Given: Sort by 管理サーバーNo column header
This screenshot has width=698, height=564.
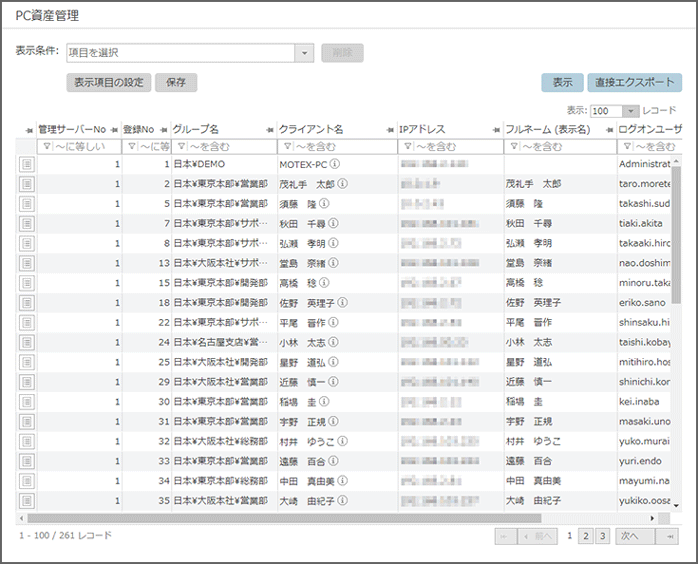Looking at the screenshot, I should pyautogui.click(x=72, y=130).
